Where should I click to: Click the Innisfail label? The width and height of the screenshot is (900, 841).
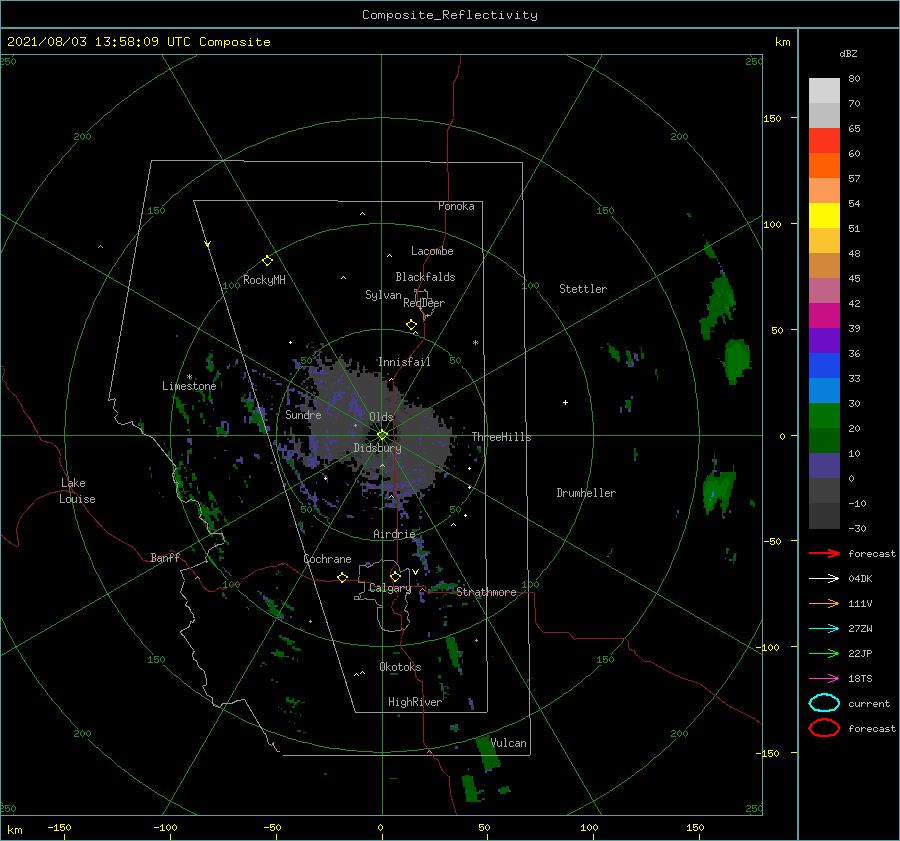click(404, 362)
